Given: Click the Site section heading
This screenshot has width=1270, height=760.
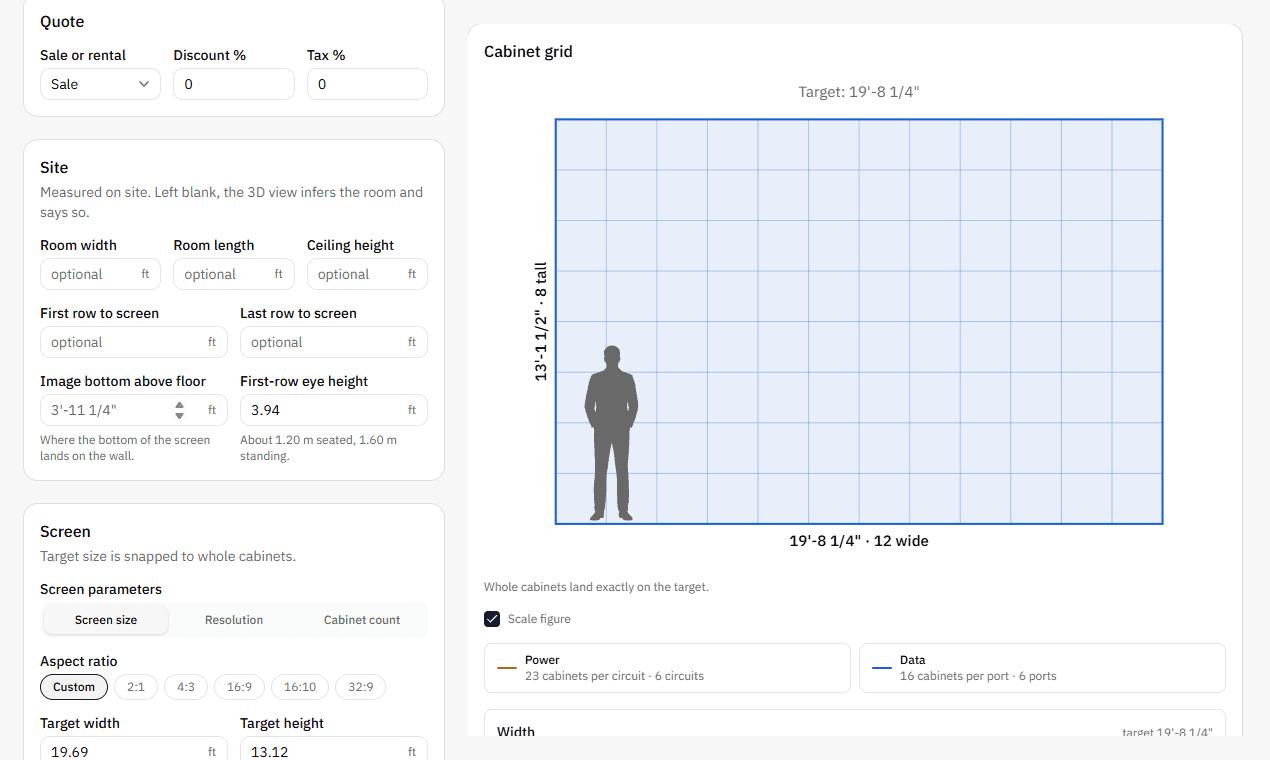Looking at the screenshot, I should (54, 167).
